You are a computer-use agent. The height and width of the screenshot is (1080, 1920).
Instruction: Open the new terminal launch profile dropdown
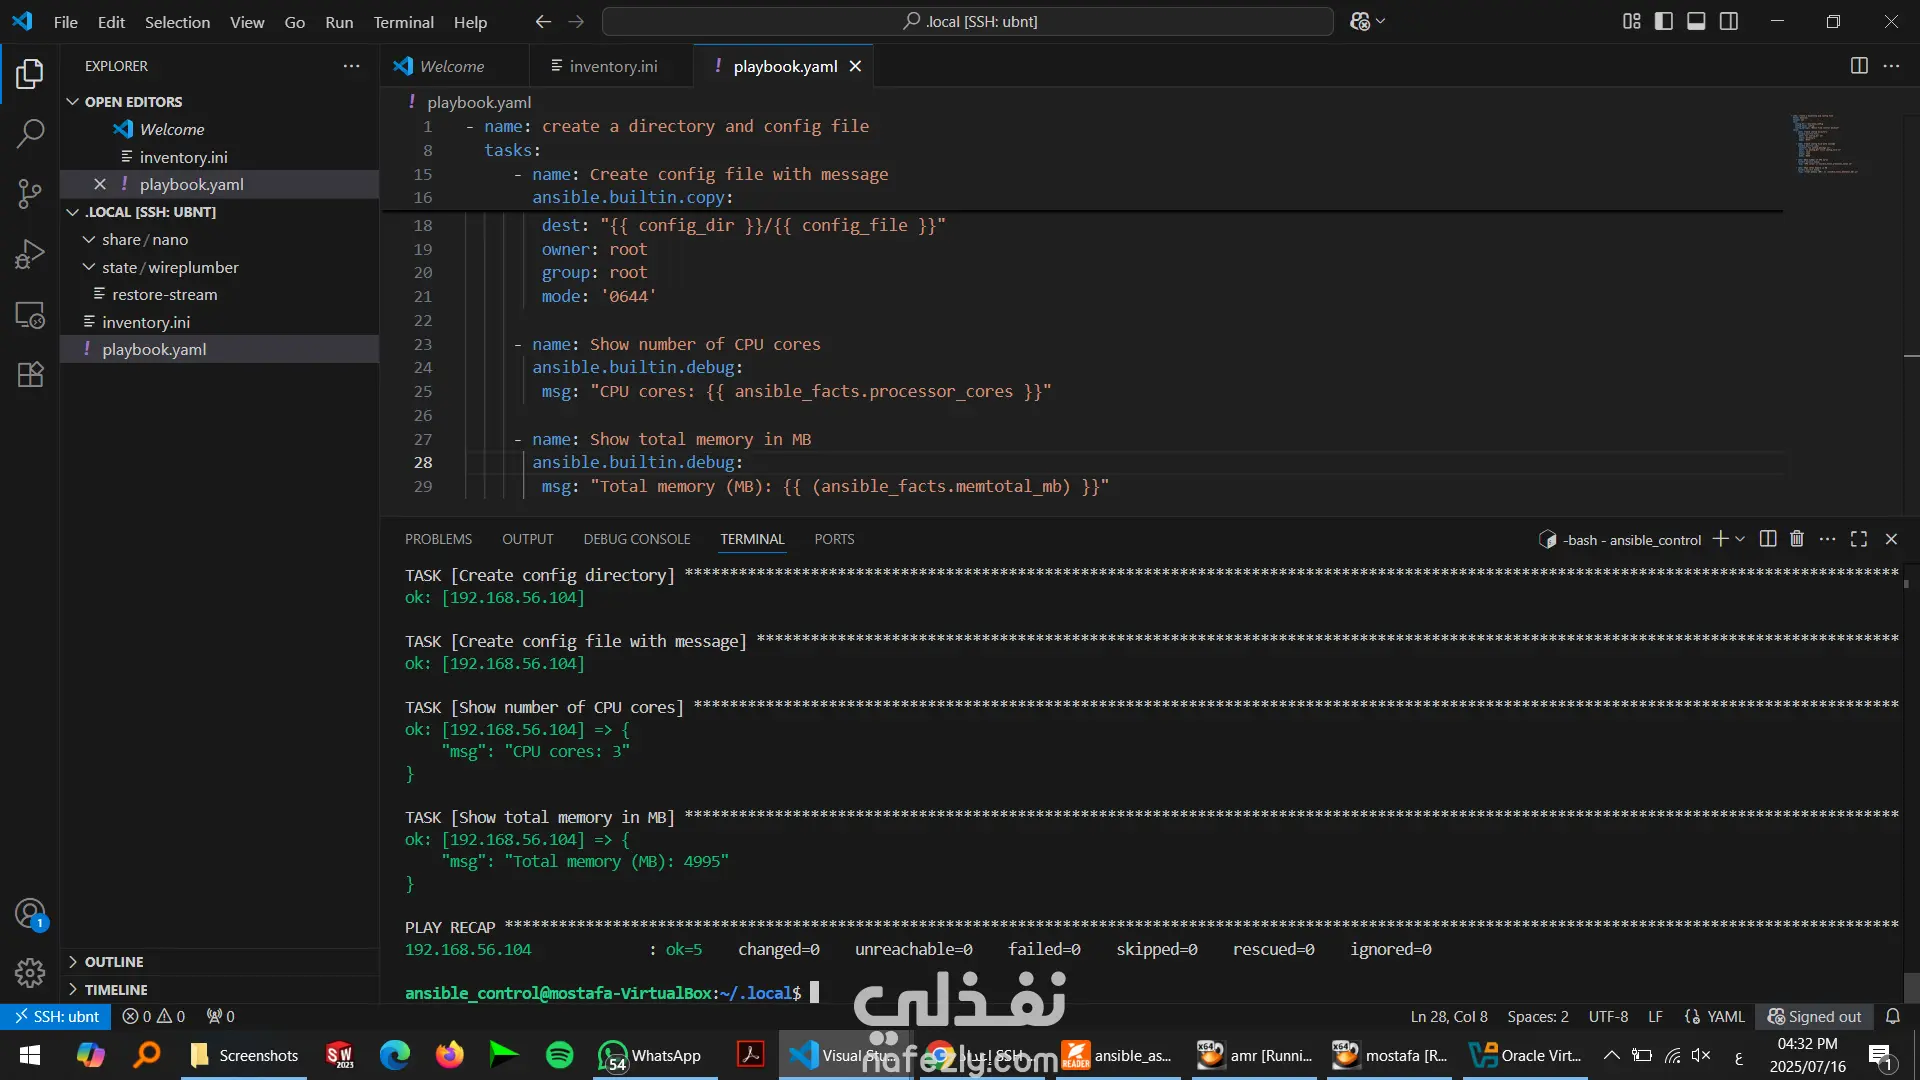click(1741, 539)
